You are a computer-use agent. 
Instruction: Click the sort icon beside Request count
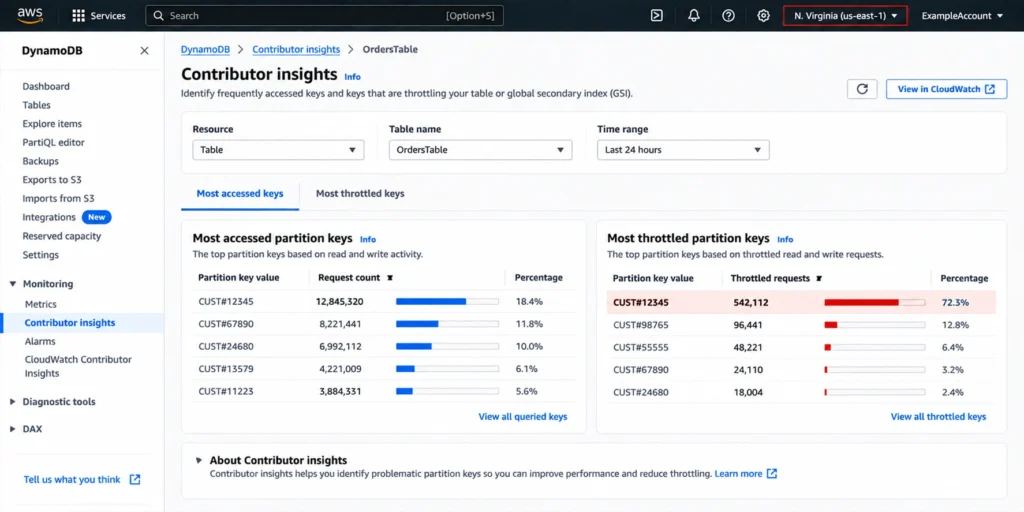(x=390, y=278)
